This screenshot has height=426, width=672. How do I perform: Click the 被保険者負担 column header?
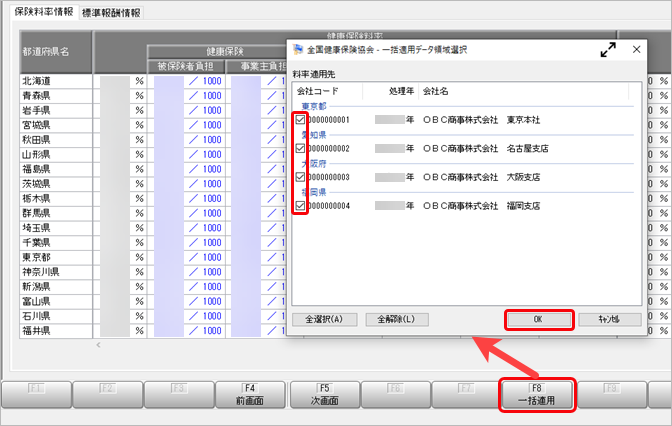pyautogui.click(x=186, y=66)
